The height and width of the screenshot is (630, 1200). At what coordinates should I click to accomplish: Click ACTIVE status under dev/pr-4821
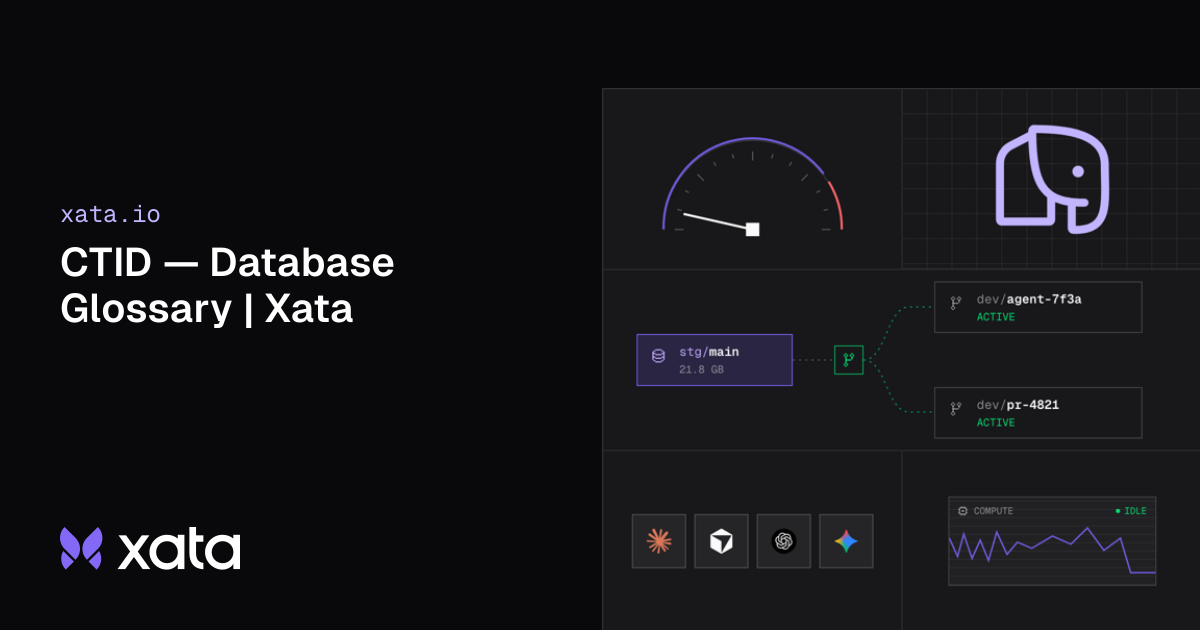coord(996,423)
